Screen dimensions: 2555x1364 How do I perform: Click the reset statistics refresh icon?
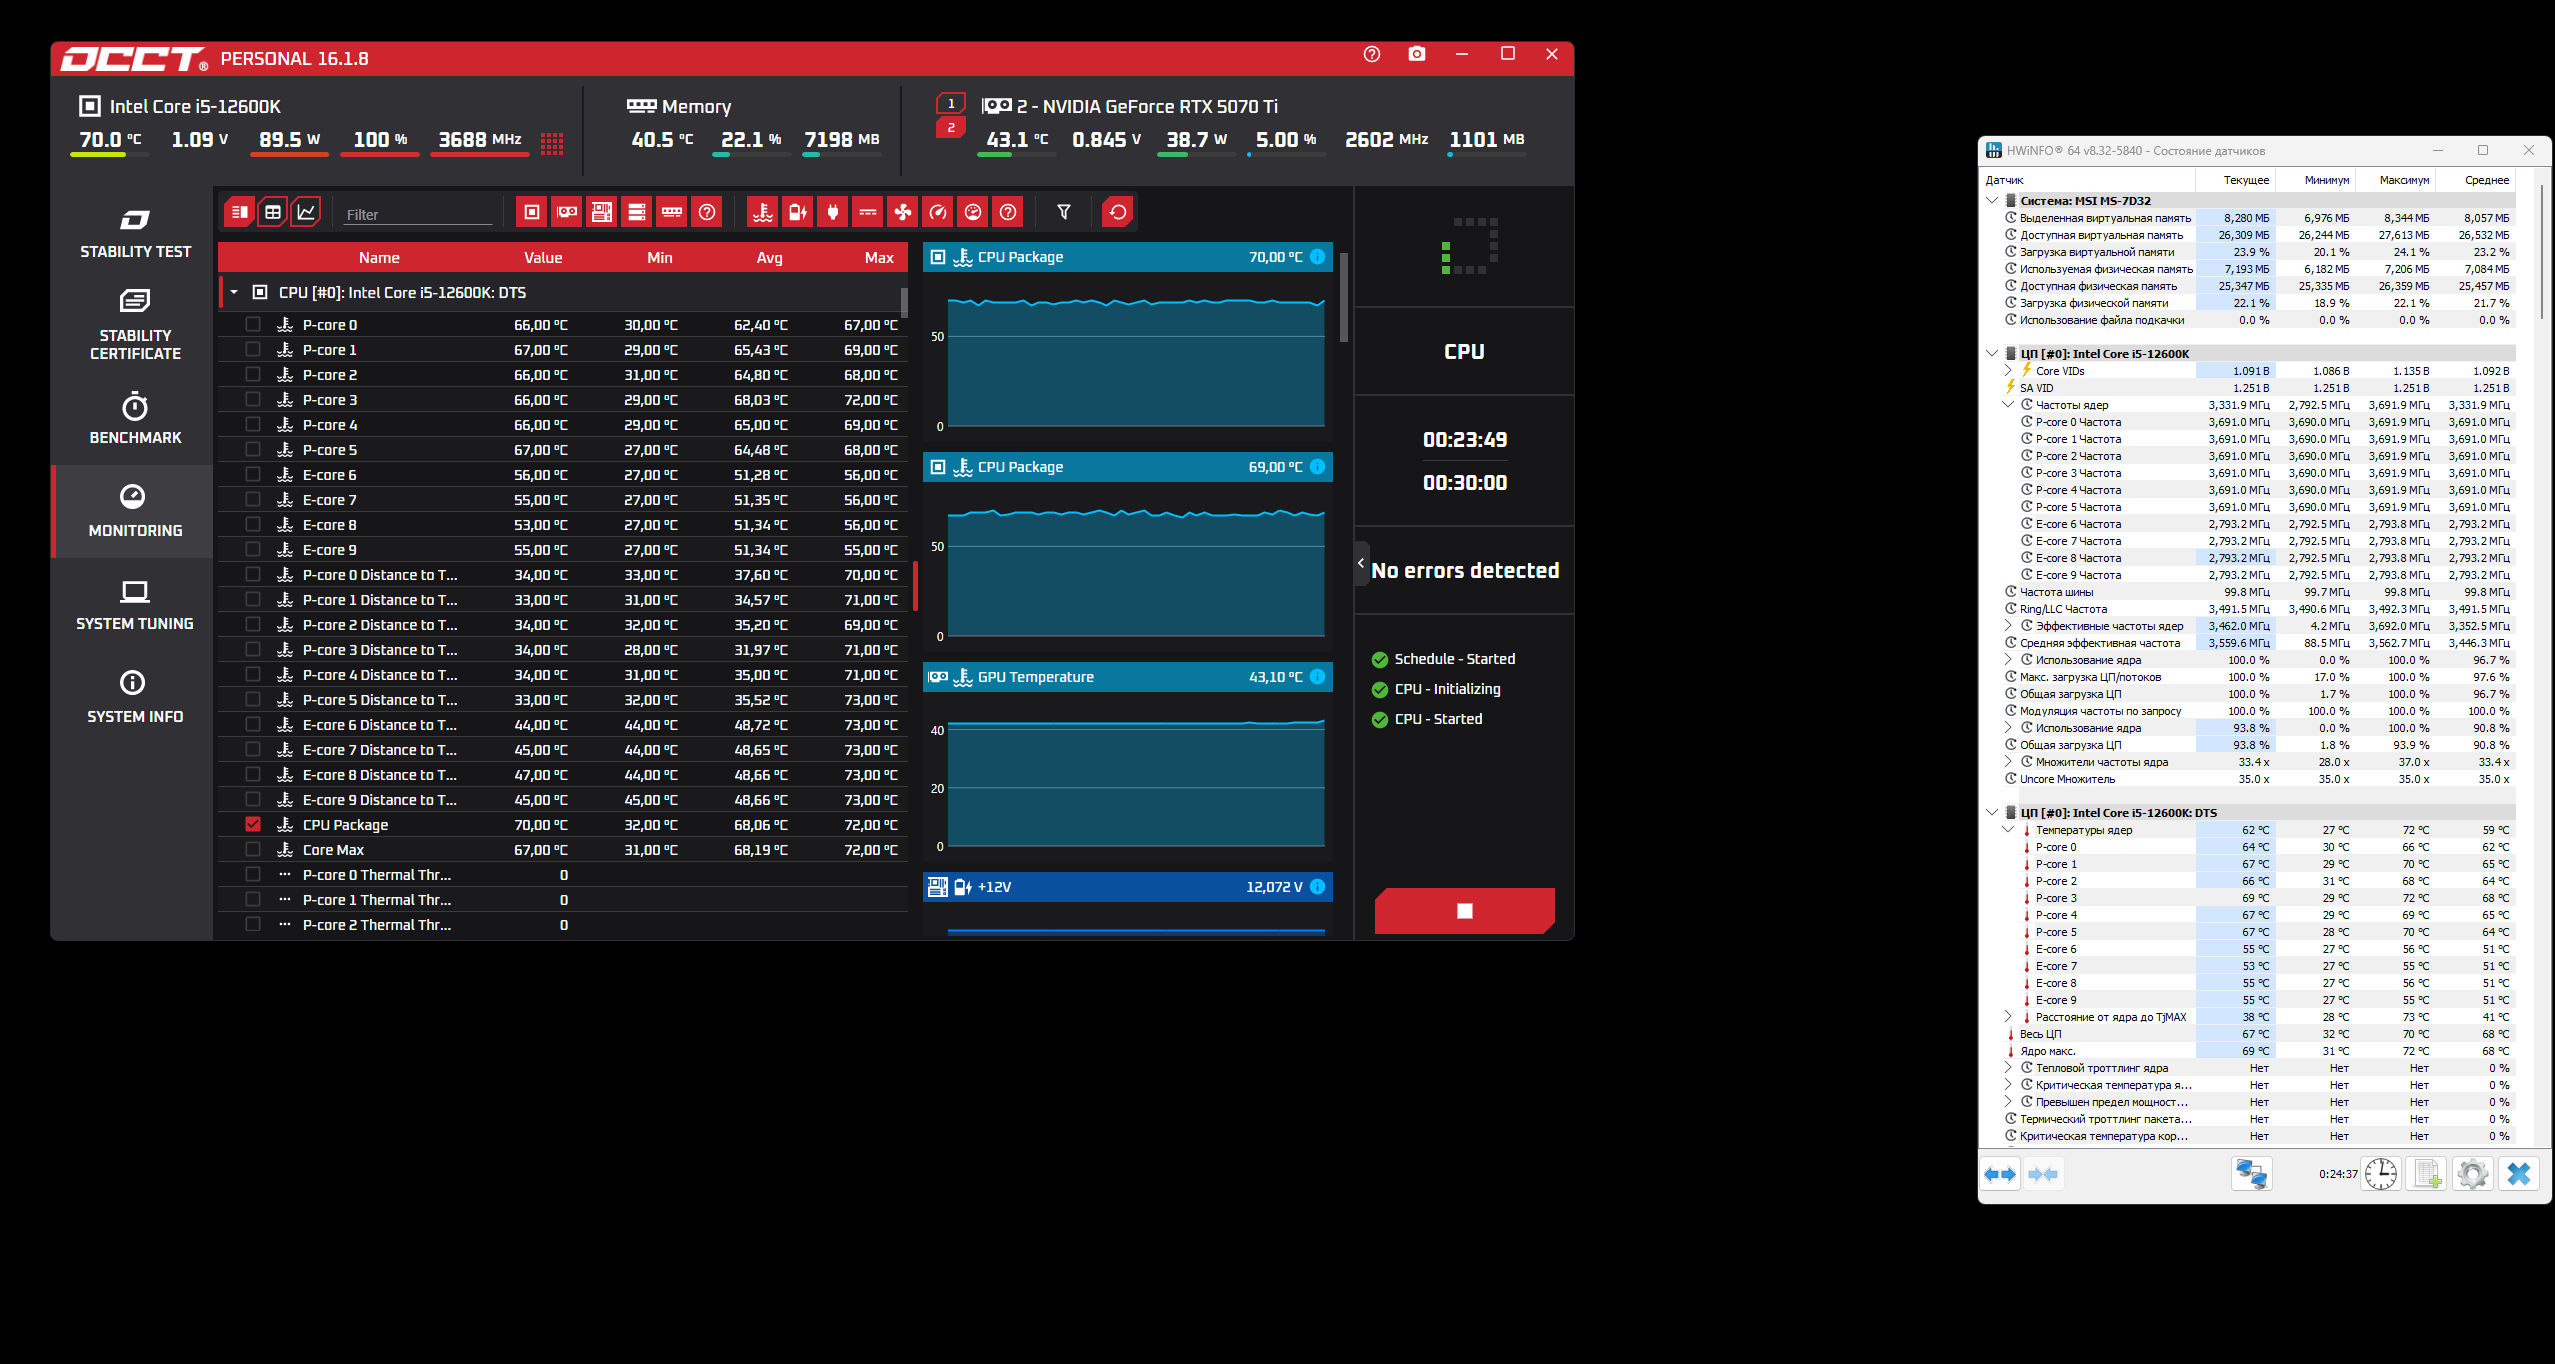click(x=1117, y=212)
